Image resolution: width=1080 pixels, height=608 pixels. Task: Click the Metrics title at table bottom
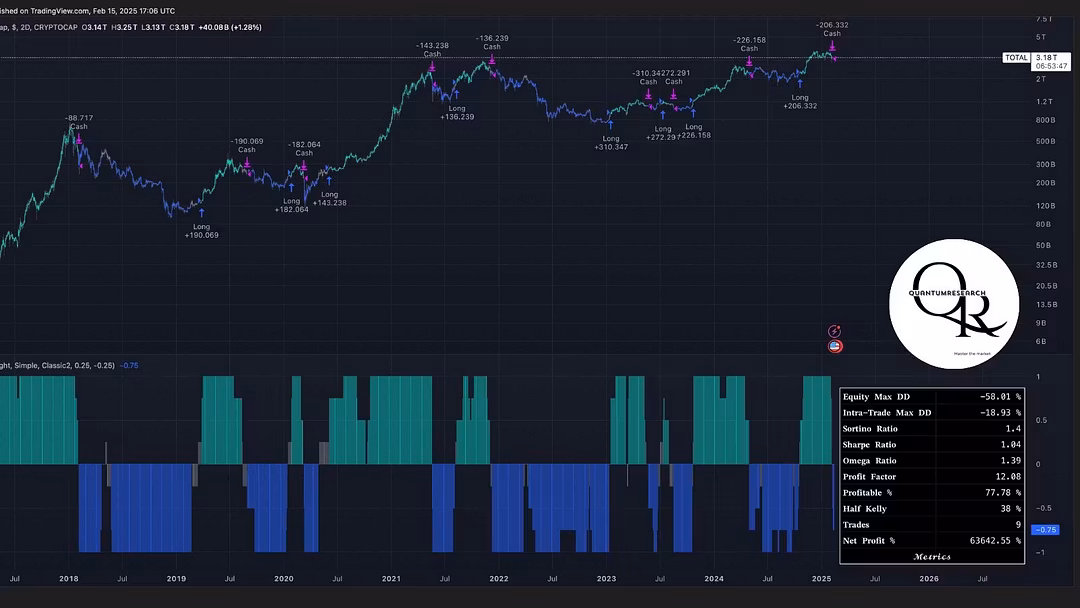(933, 556)
